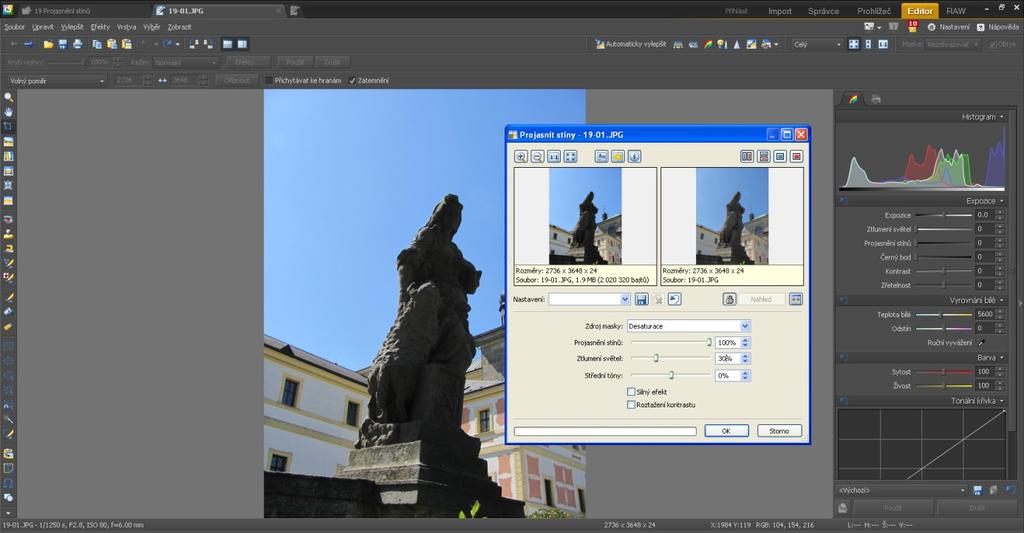Adjust Střední tóny slider in dialog
1024x533 pixels.
pyautogui.click(x=671, y=375)
